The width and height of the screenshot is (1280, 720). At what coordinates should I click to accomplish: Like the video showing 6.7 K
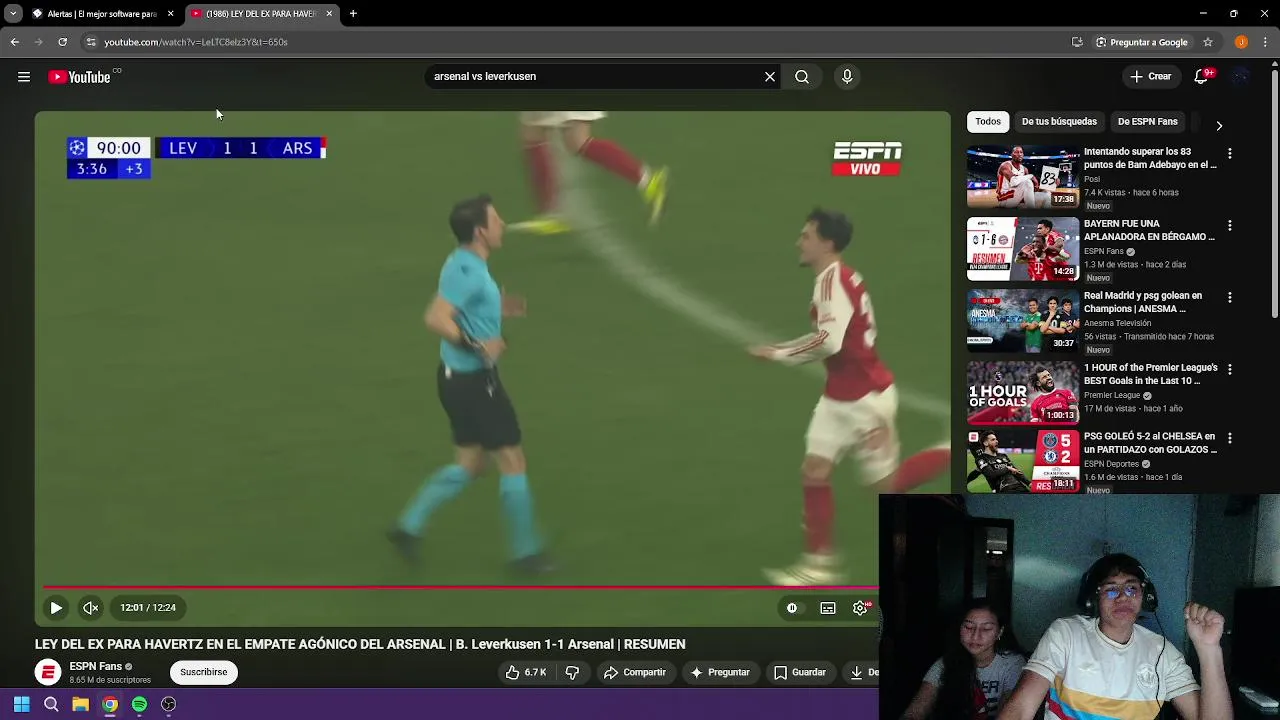tap(526, 672)
